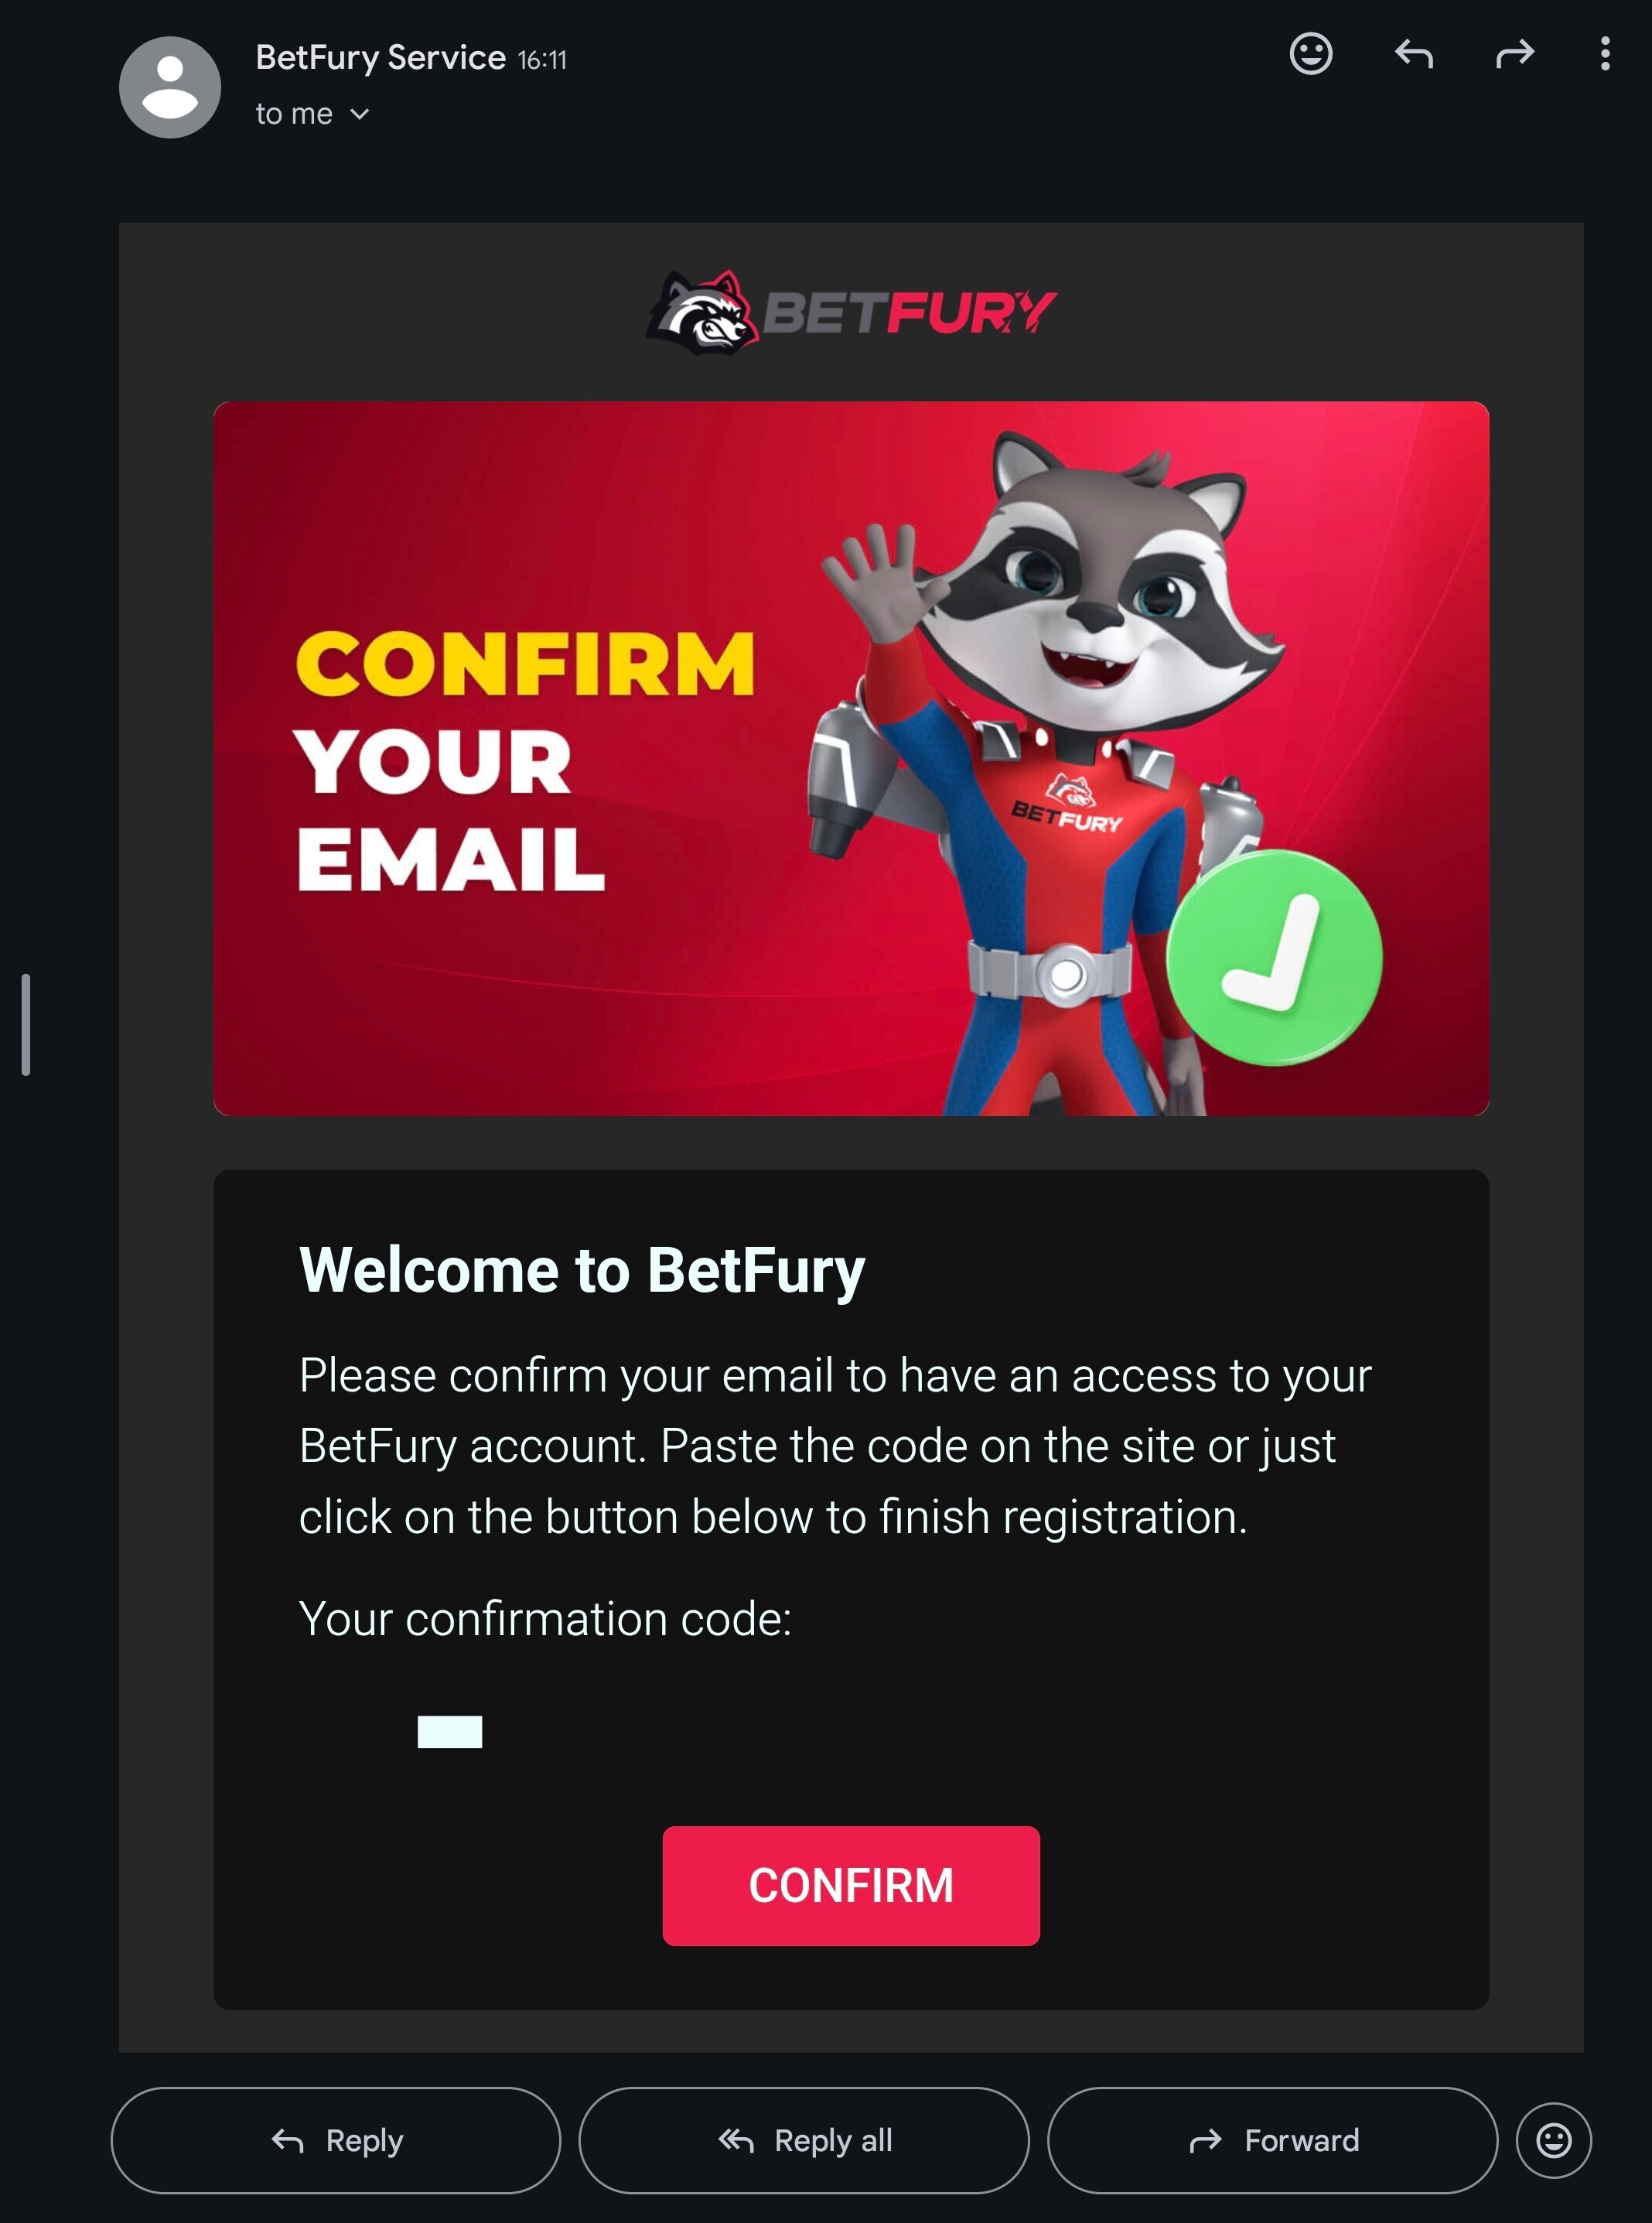Click the Reply button at bottom
1652x2223 pixels.
336,2140
